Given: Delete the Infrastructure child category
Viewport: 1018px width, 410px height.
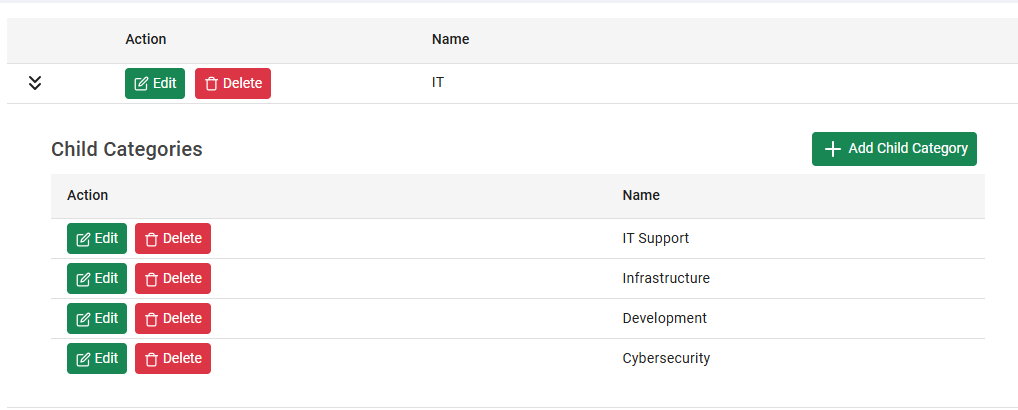Looking at the screenshot, I should pyautogui.click(x=173, y=278).
